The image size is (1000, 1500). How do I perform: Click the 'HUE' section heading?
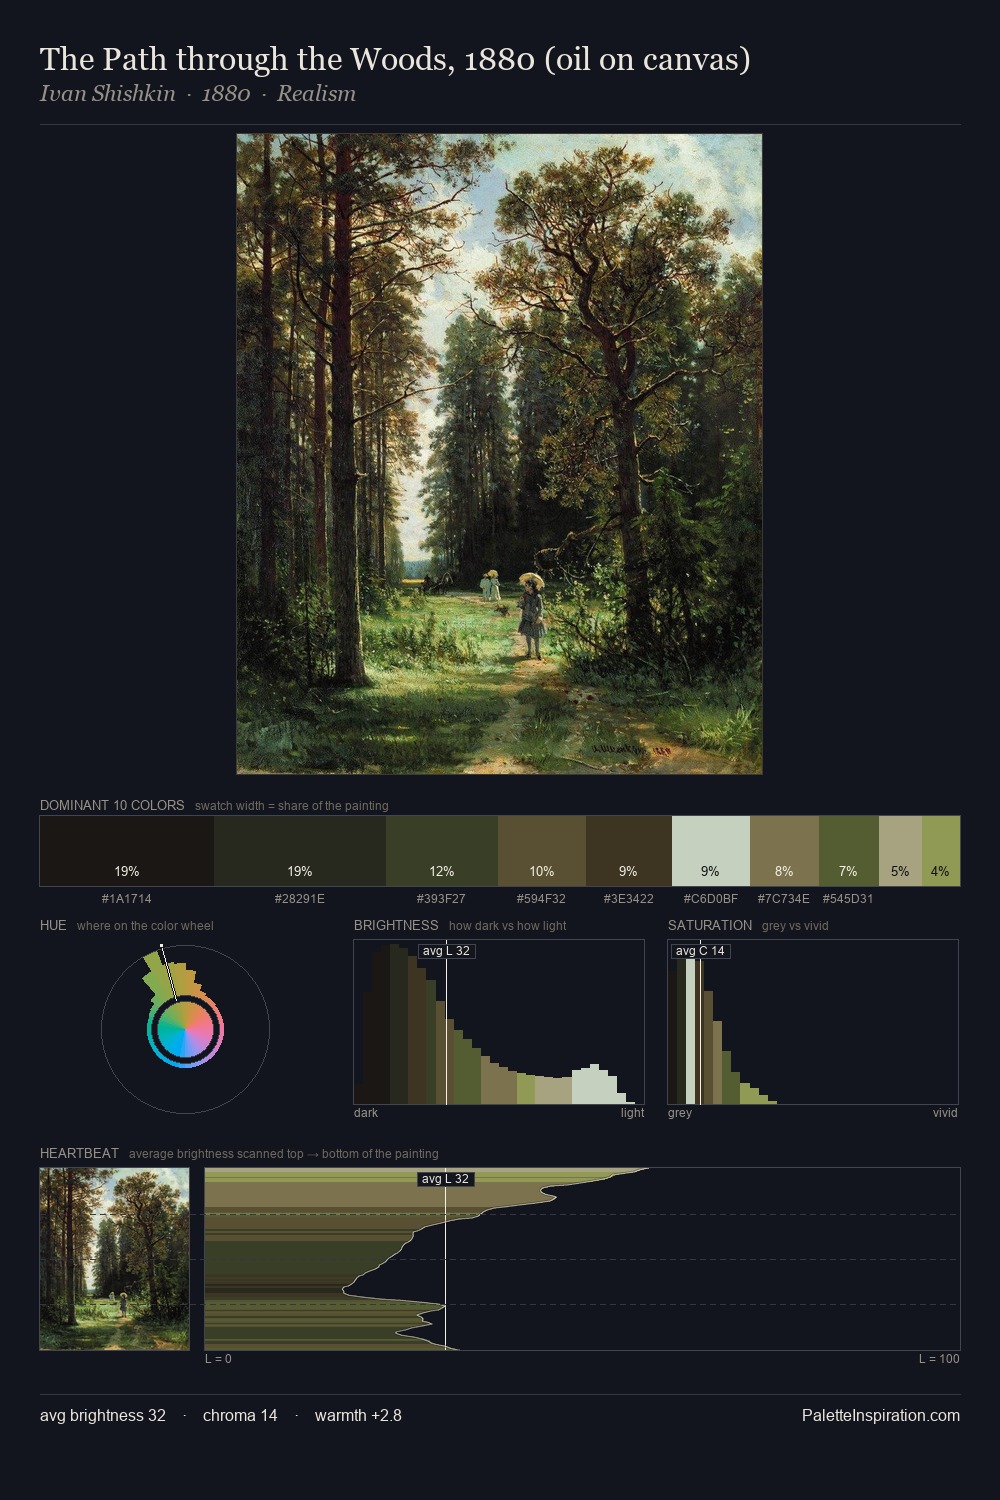53,925
